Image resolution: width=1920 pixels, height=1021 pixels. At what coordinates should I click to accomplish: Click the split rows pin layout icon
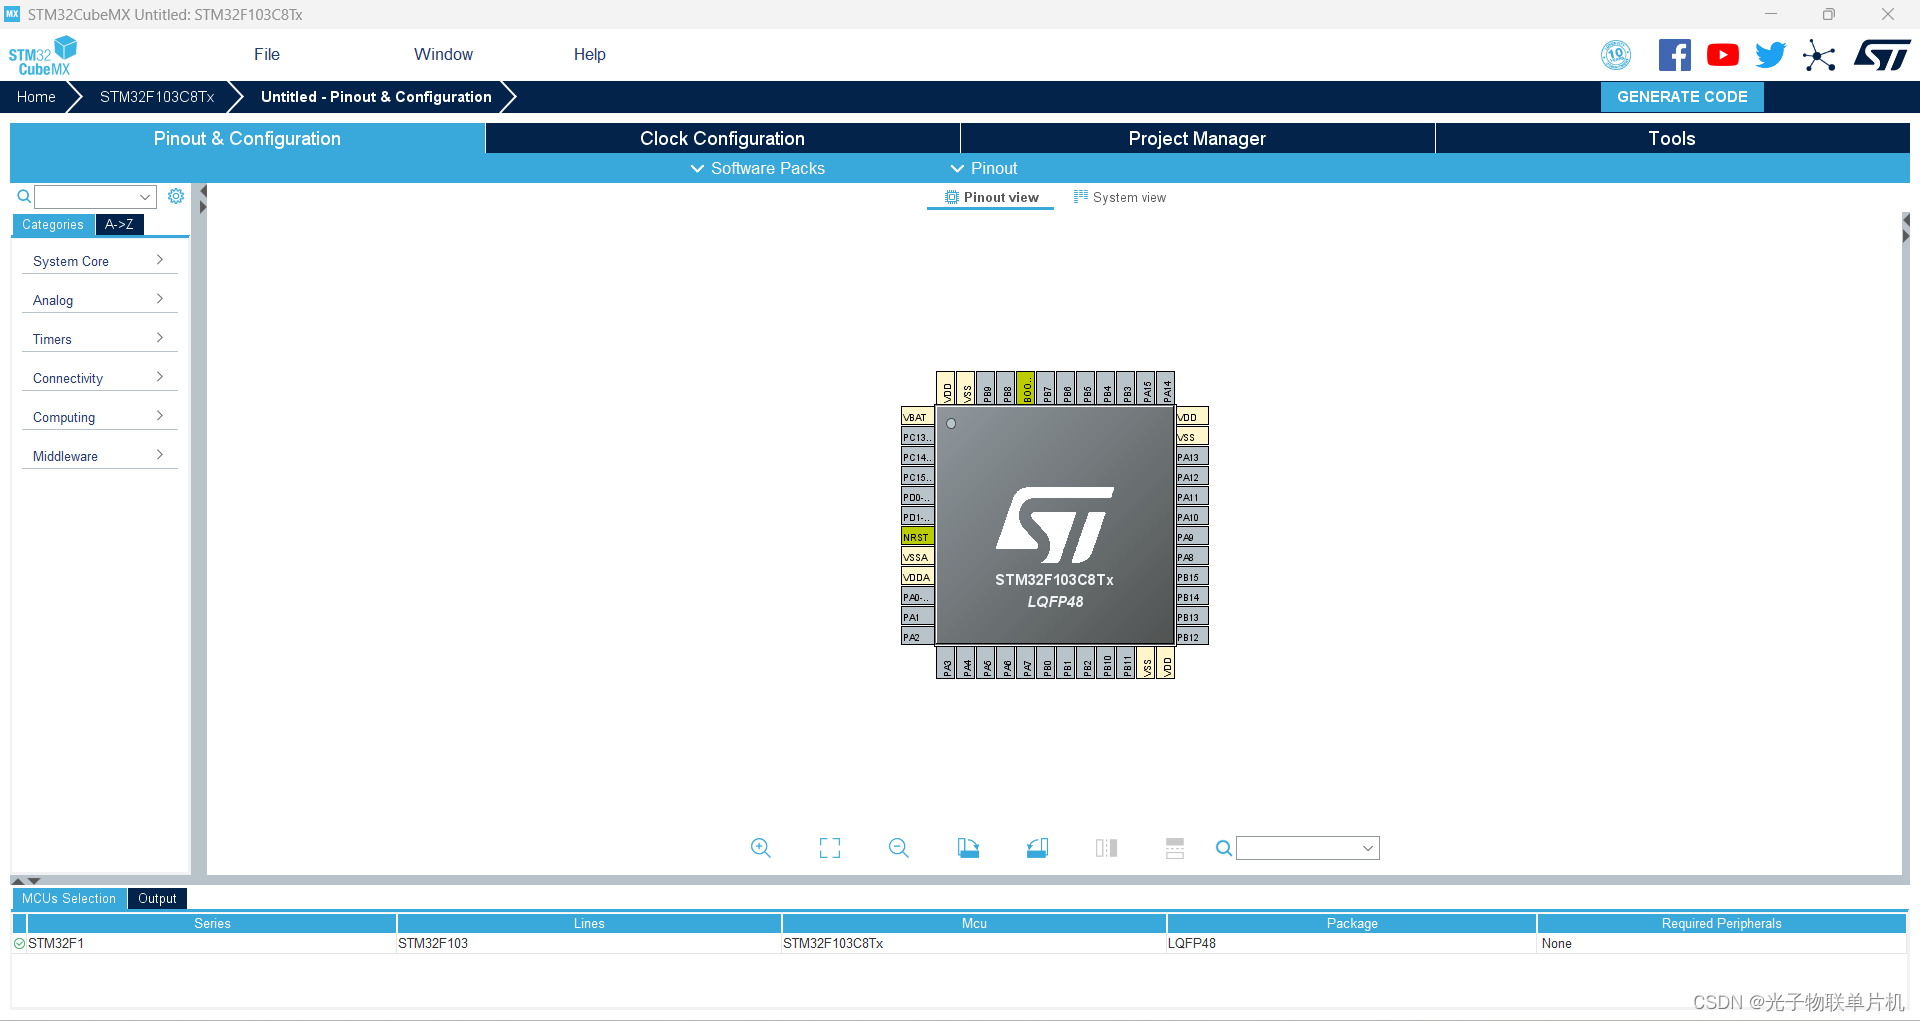[1175, 848]
